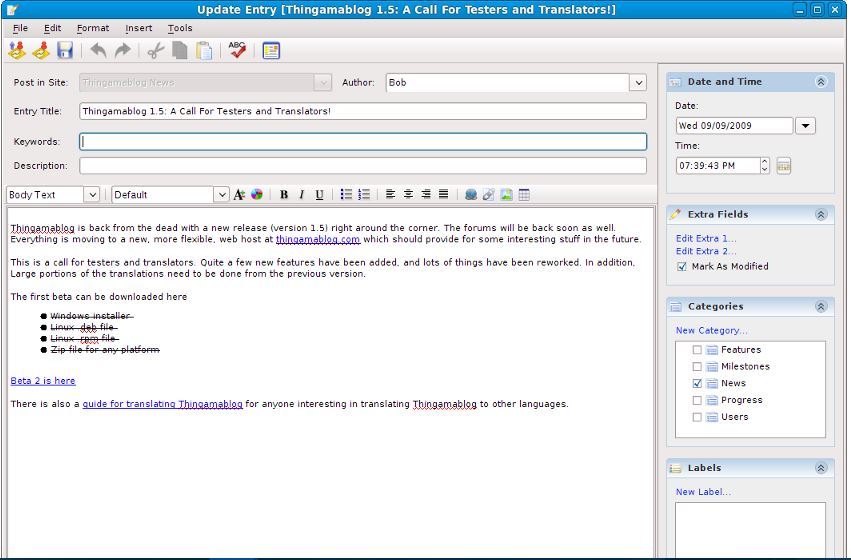Click New Category link
The image size is (851, 560).
711,330
